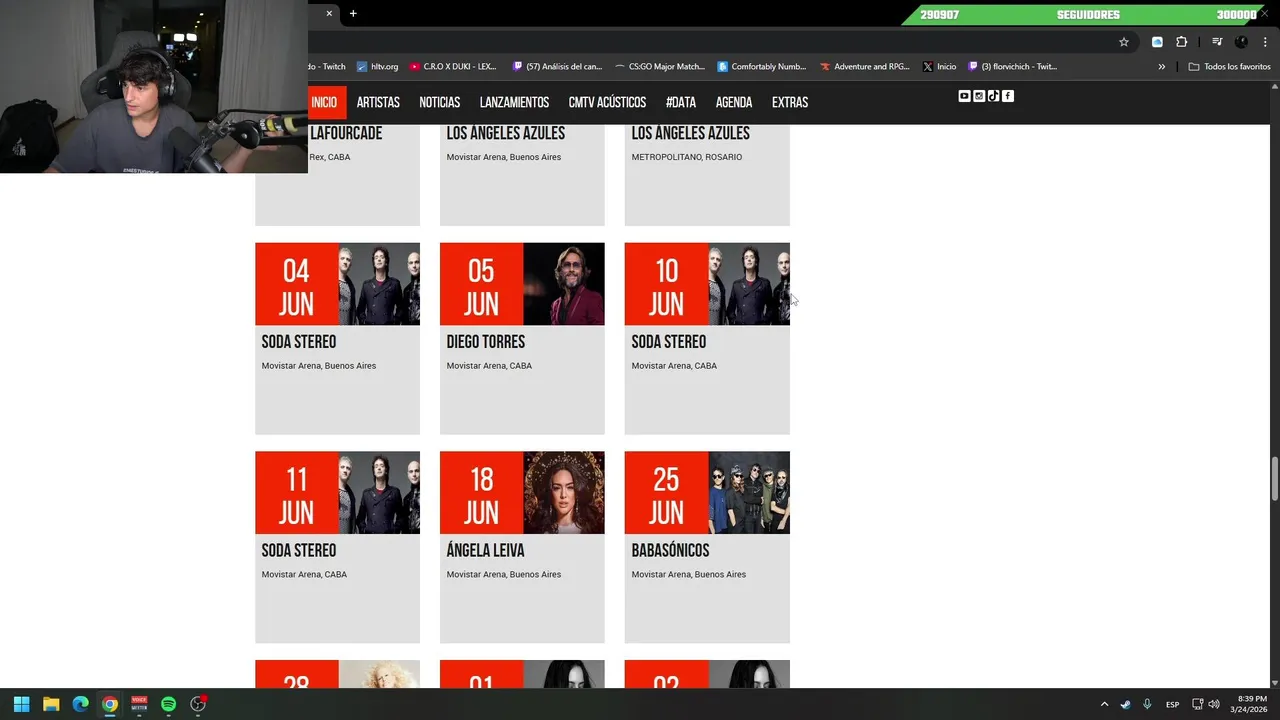Open the network status tray icon
Viewport: 1280px width, 720px height.
tap(1198, 704)
